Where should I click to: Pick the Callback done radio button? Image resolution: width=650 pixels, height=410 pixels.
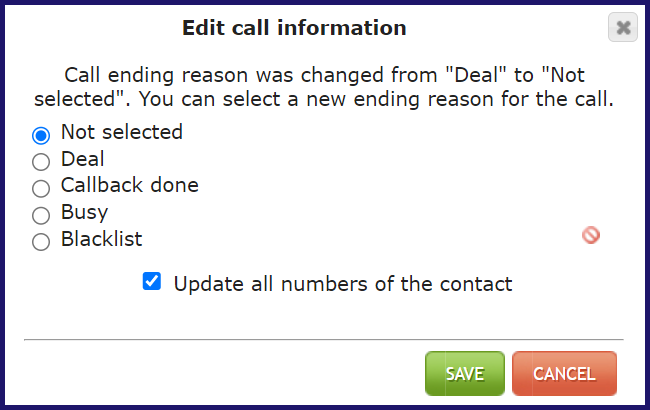tap(41, 188)
